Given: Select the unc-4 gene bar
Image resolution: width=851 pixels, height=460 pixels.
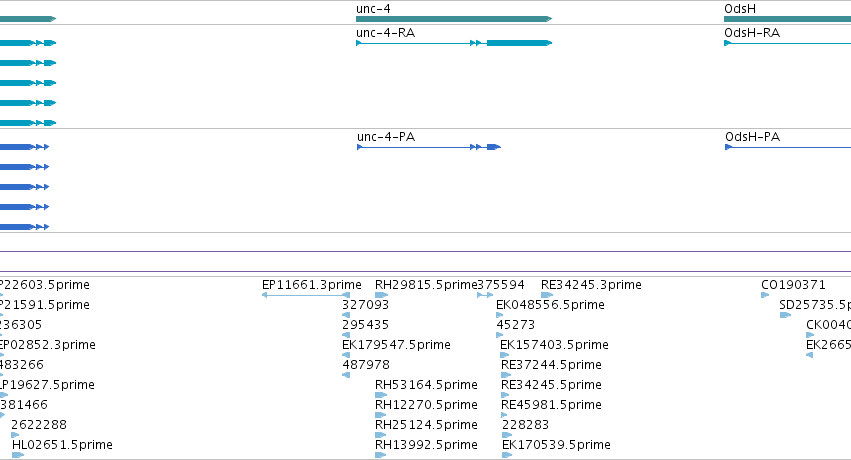Looking at the screenshot, I should point(454,19).
